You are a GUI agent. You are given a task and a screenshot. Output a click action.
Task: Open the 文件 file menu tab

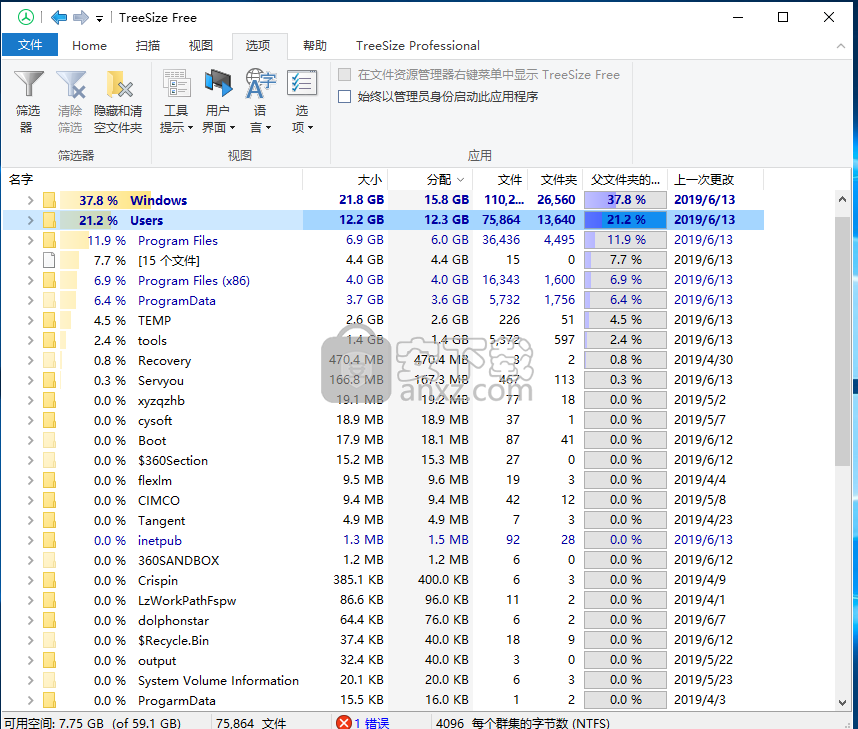pyautogui.click(x=30, y=45)
